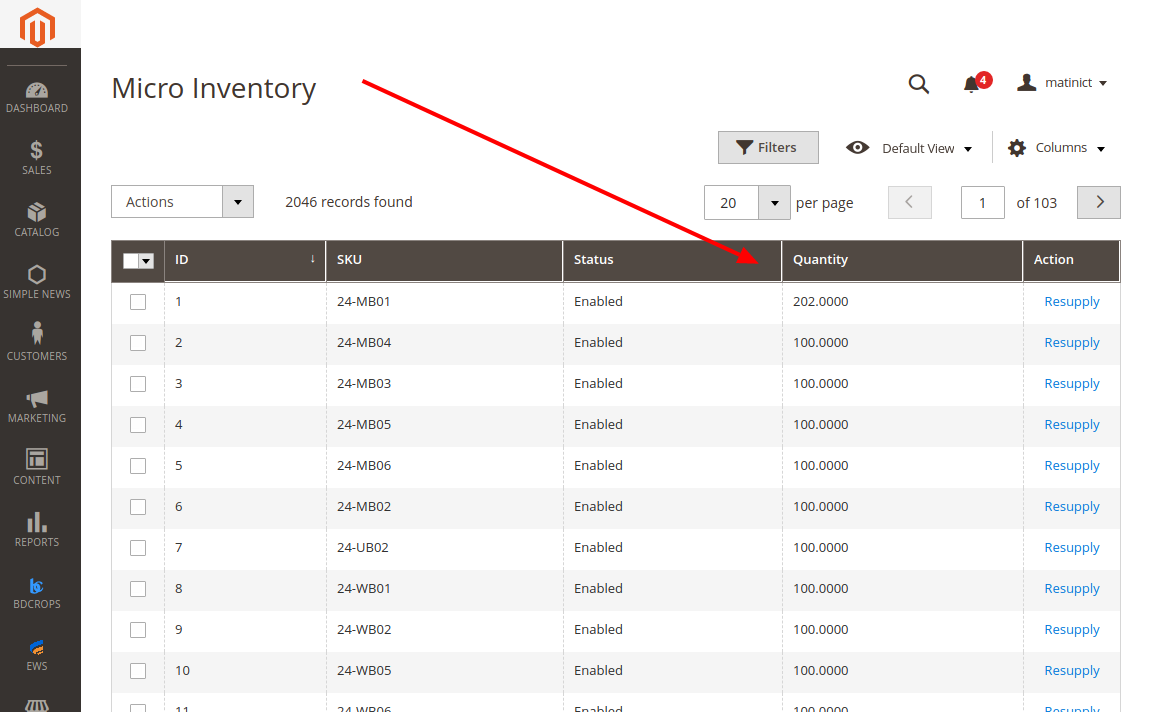Tick the checkbox for row ID 1

tap(138, 302)
